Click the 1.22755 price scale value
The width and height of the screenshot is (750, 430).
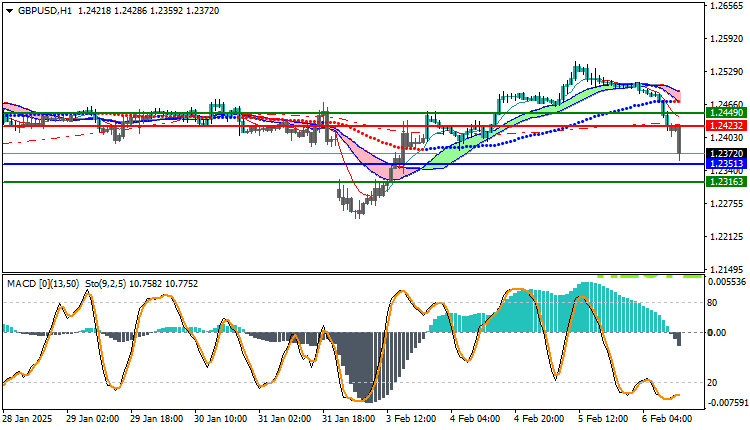click(727, 204)
